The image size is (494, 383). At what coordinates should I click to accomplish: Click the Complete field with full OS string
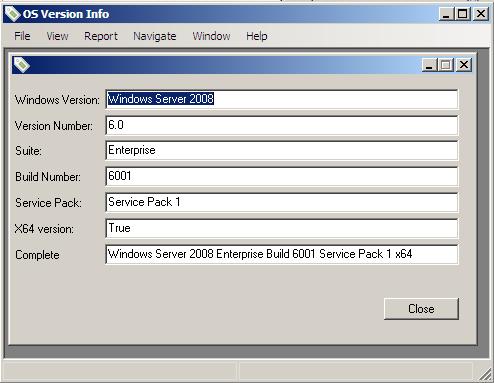click(282, 254)
